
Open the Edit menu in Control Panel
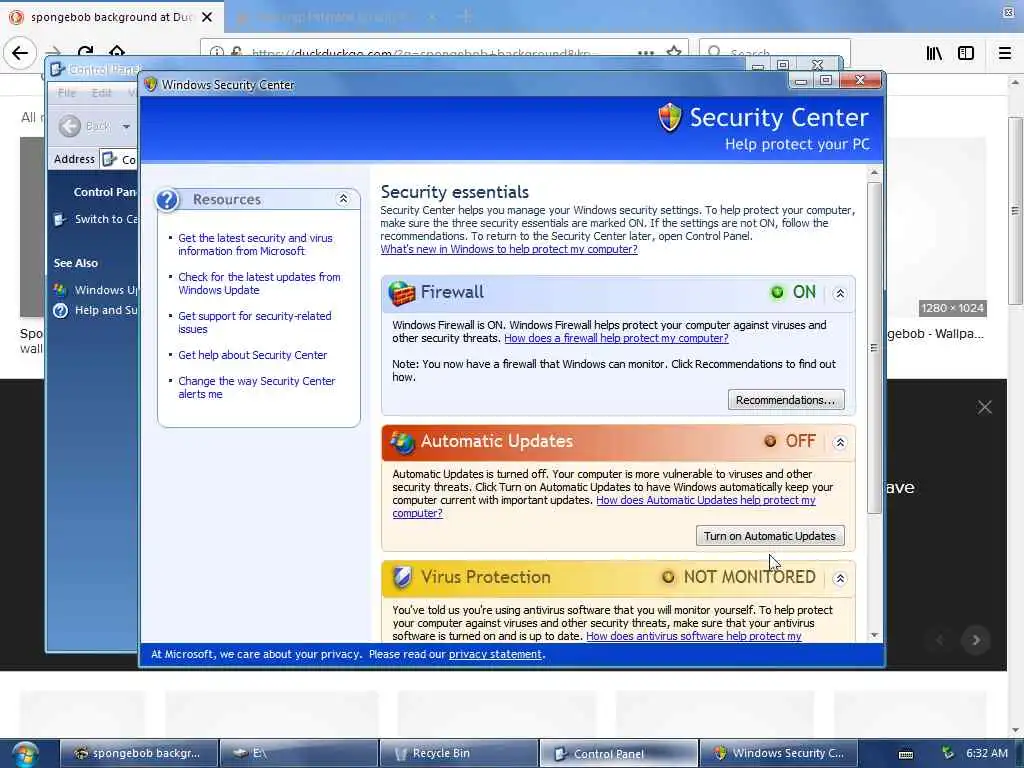pos(101,93)
